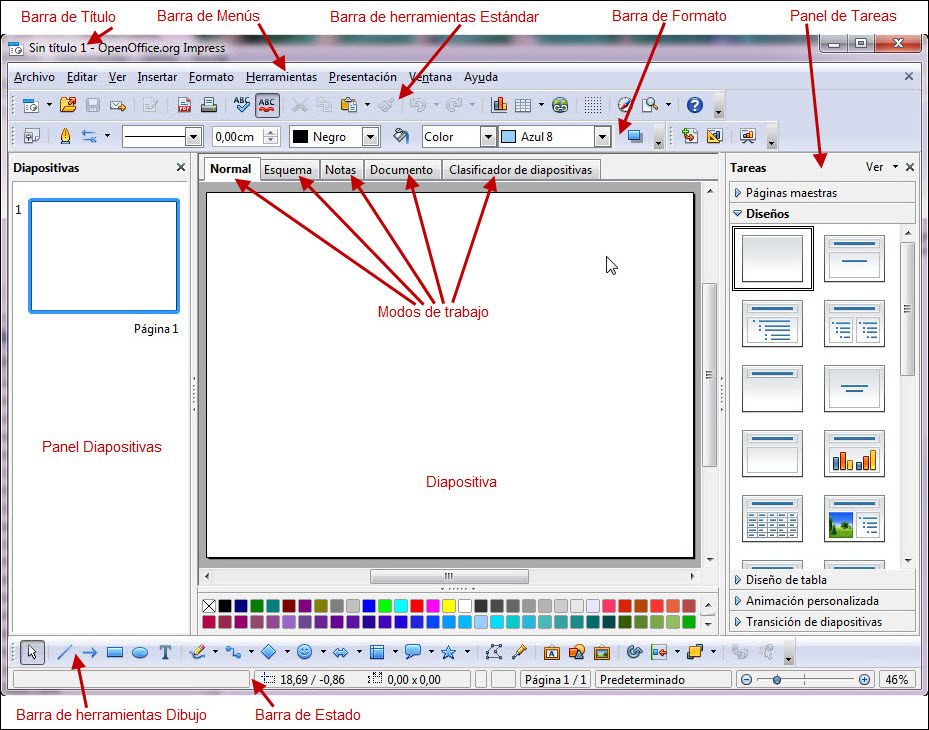Increase line width with stepper up arrow
929x730 pixels.
click(271, 132)
